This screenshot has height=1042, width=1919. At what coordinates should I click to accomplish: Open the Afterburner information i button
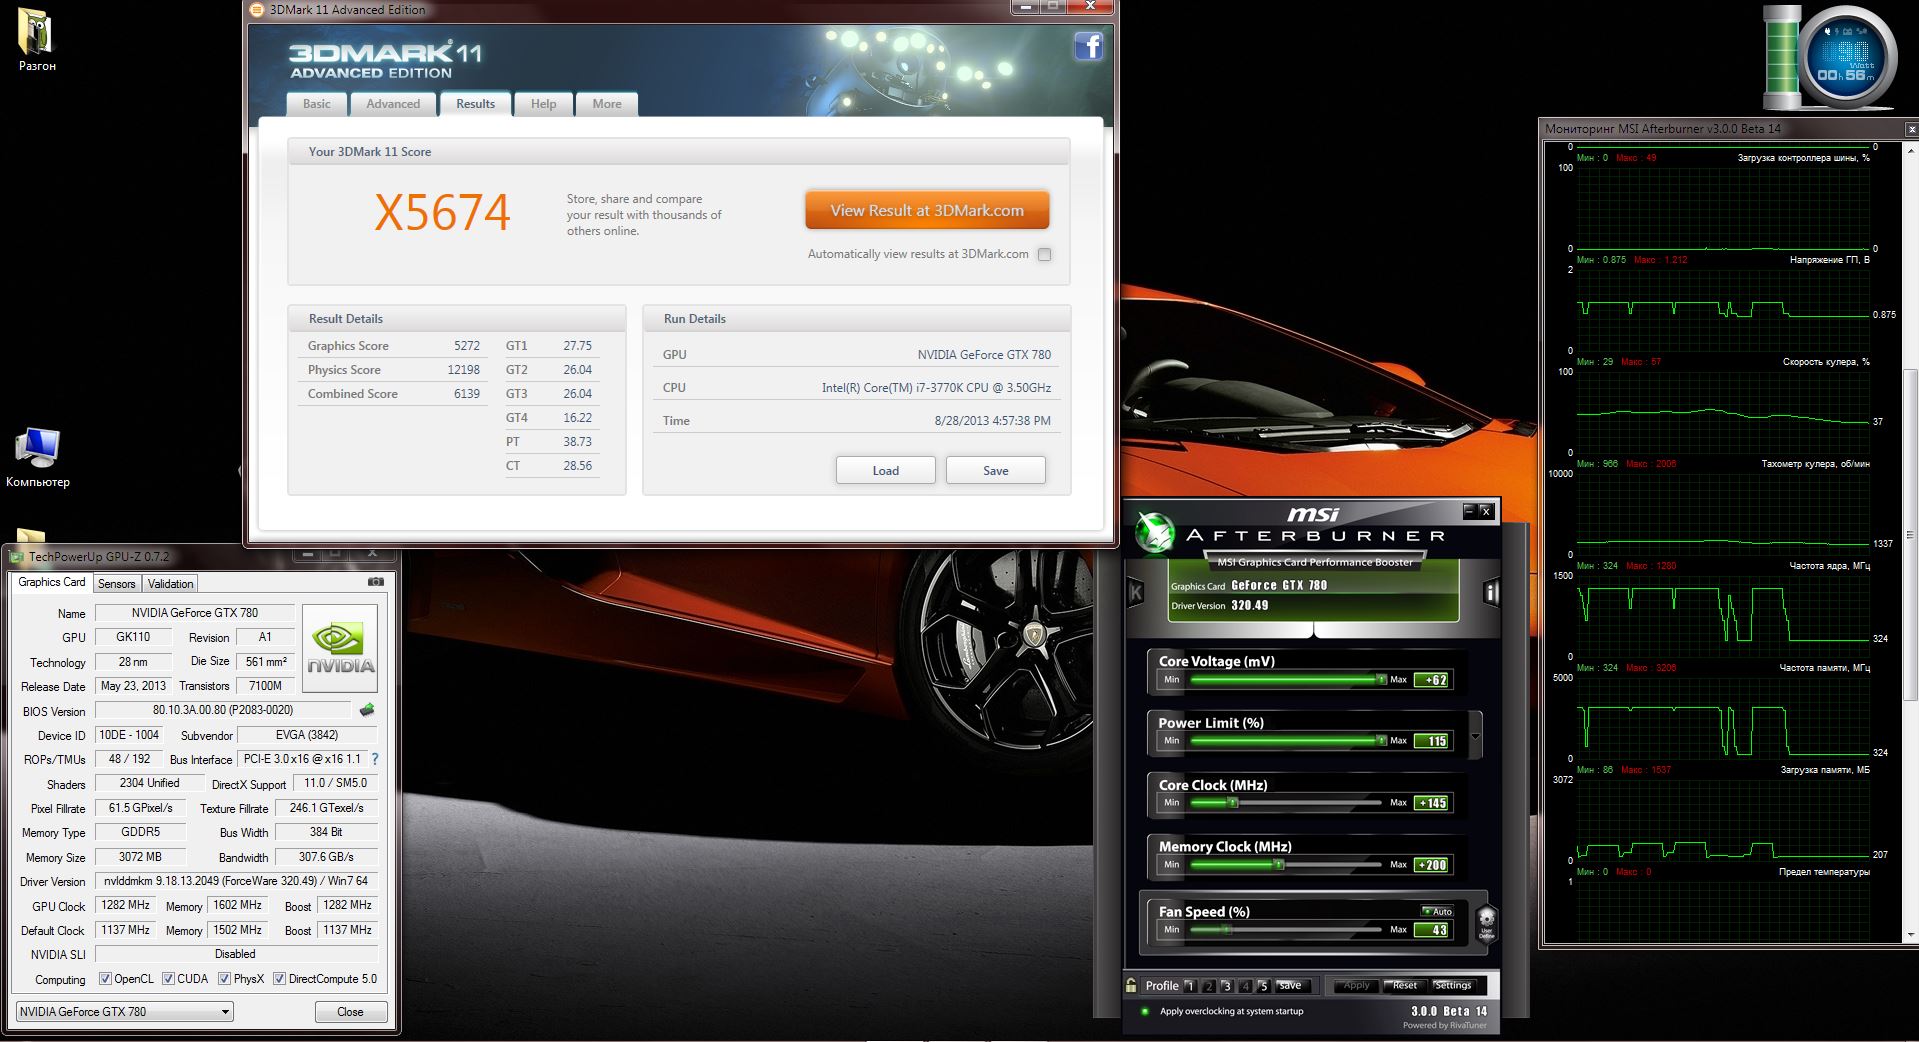(1491, 592)
